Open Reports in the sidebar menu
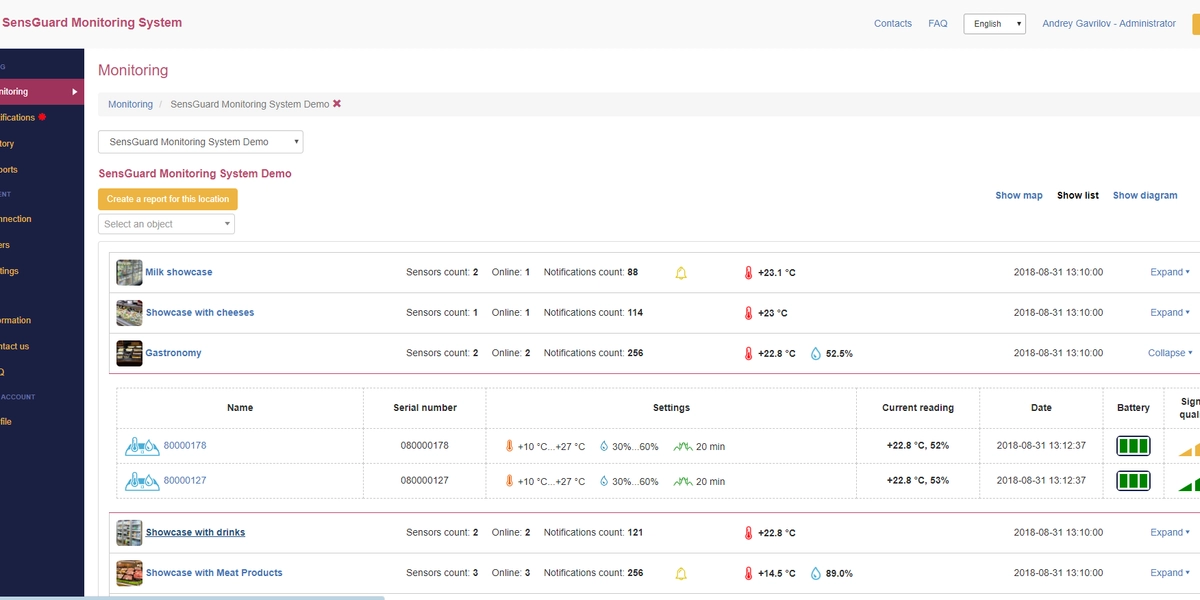Screen dimensions: 1200x600 [9, 170]
